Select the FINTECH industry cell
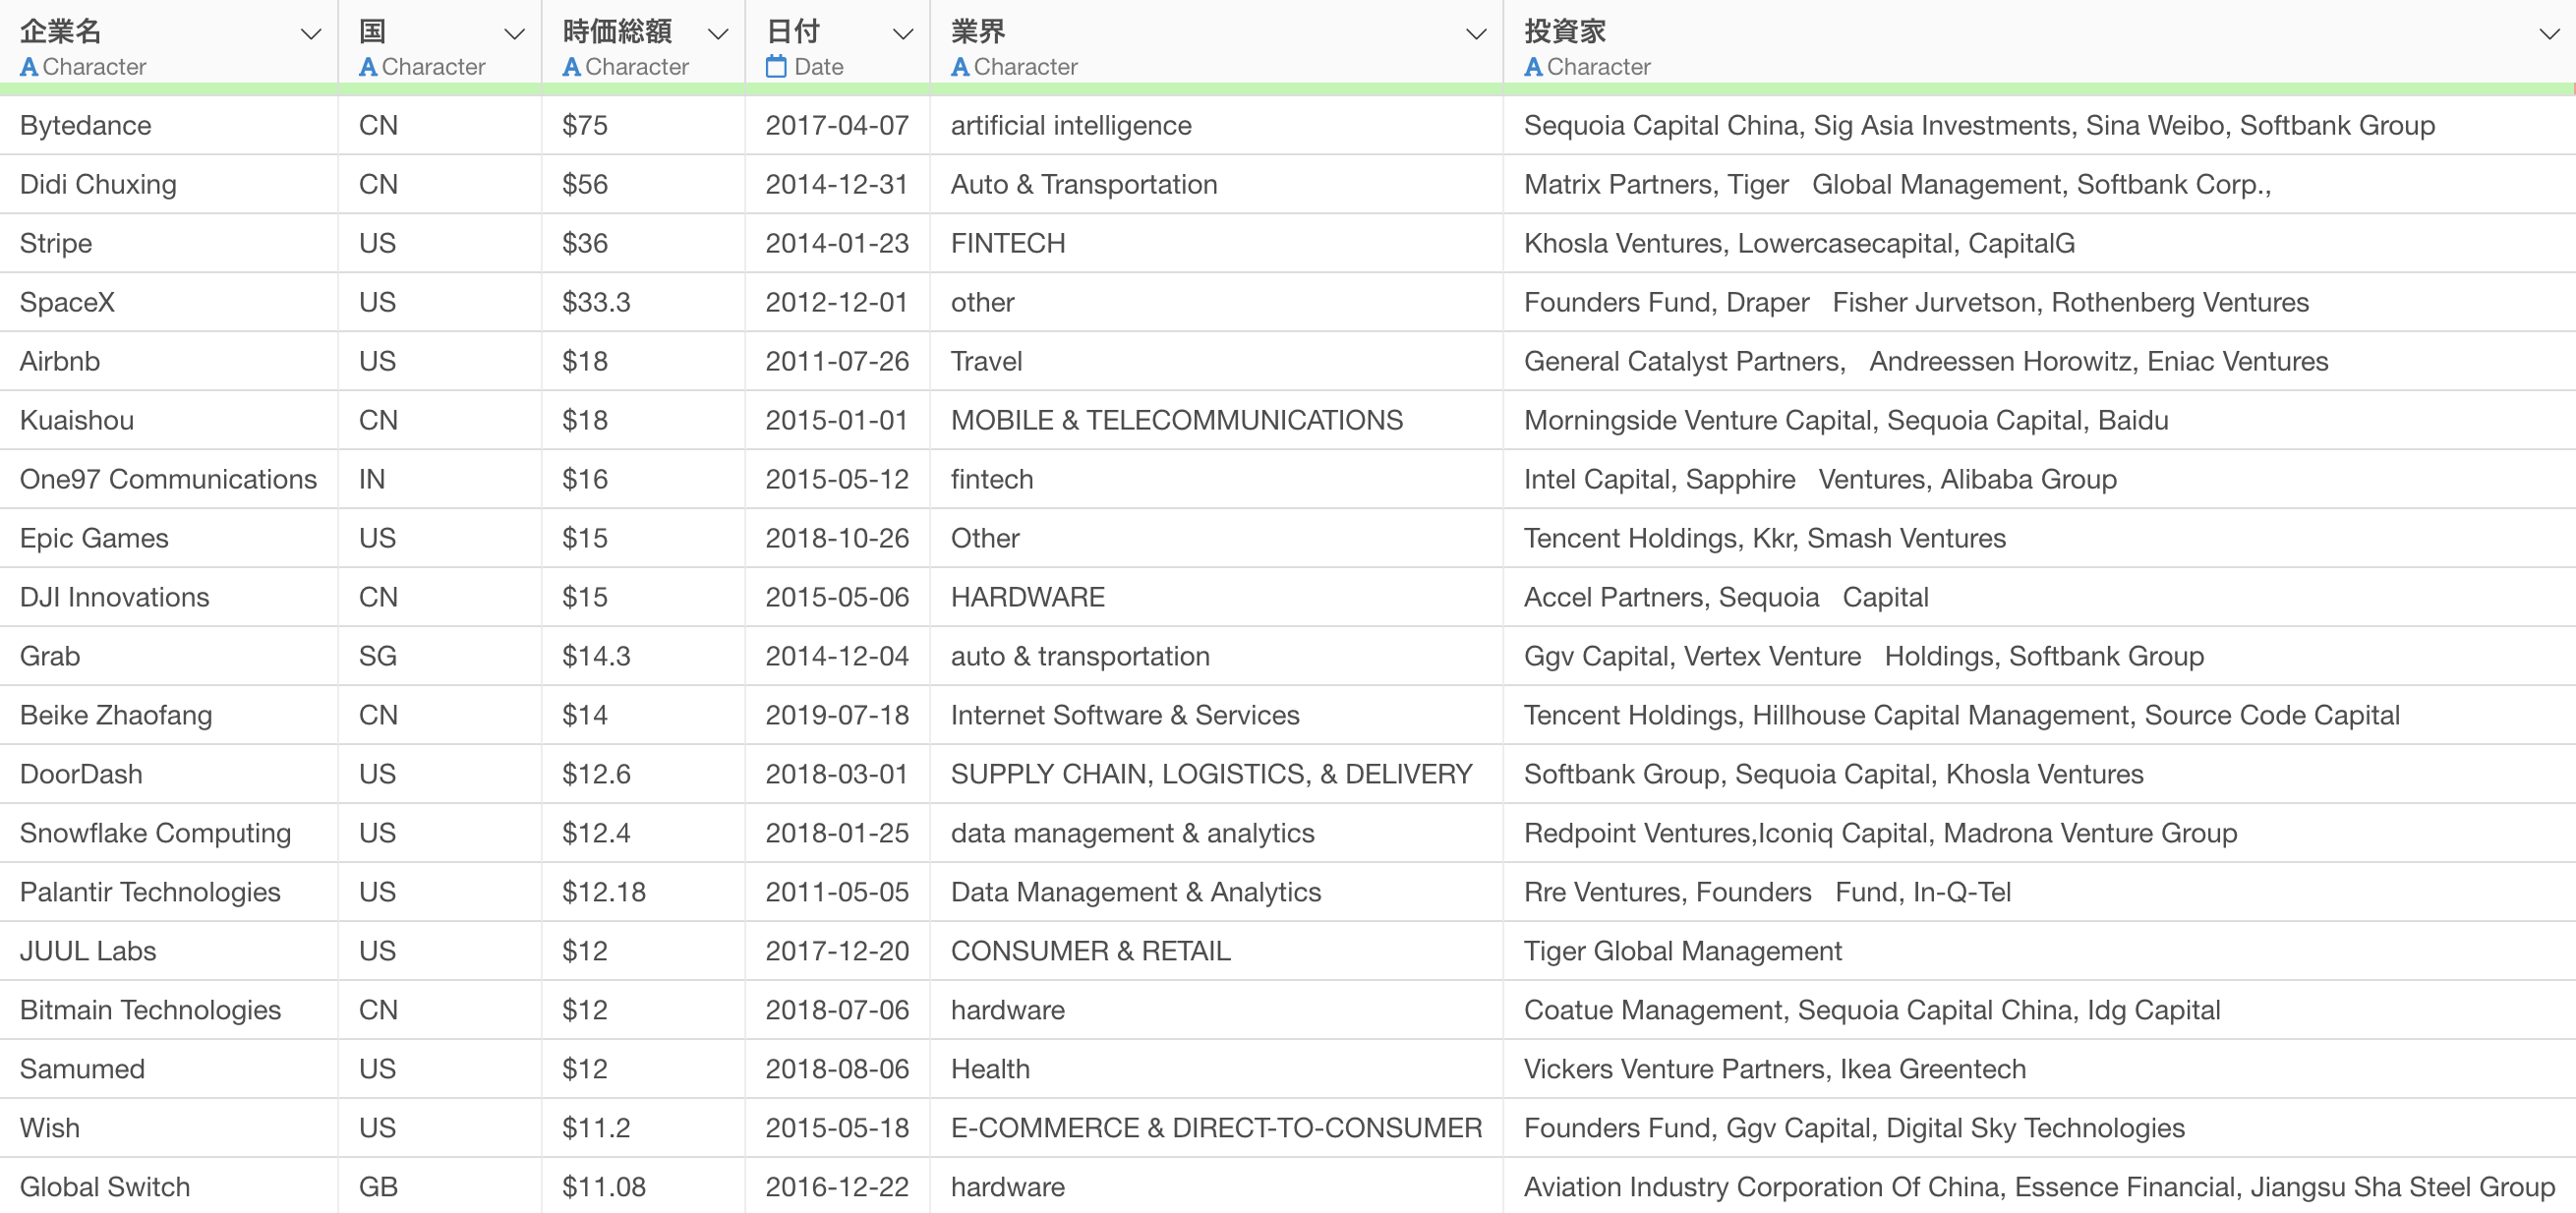Screen dimensions: 2576x1213 (1216, 243)
